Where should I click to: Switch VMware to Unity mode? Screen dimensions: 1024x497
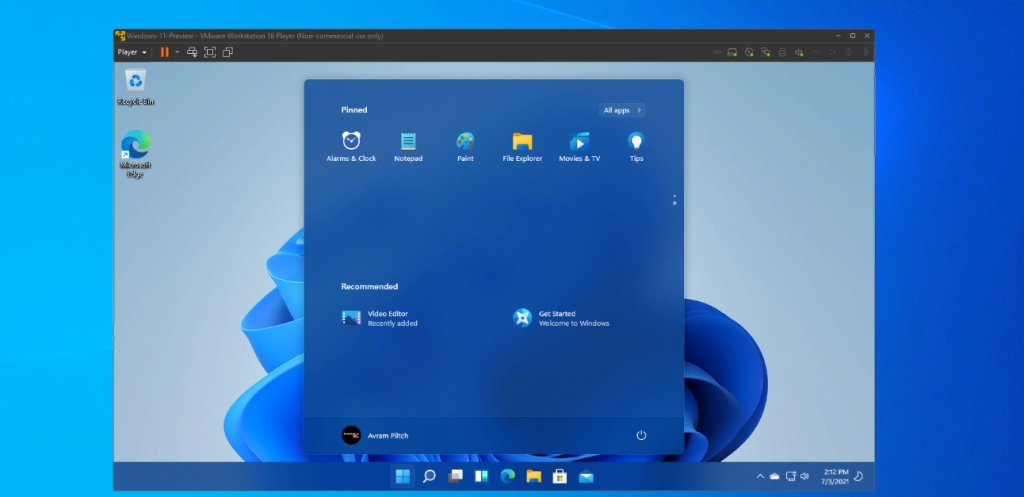point(227,52)
